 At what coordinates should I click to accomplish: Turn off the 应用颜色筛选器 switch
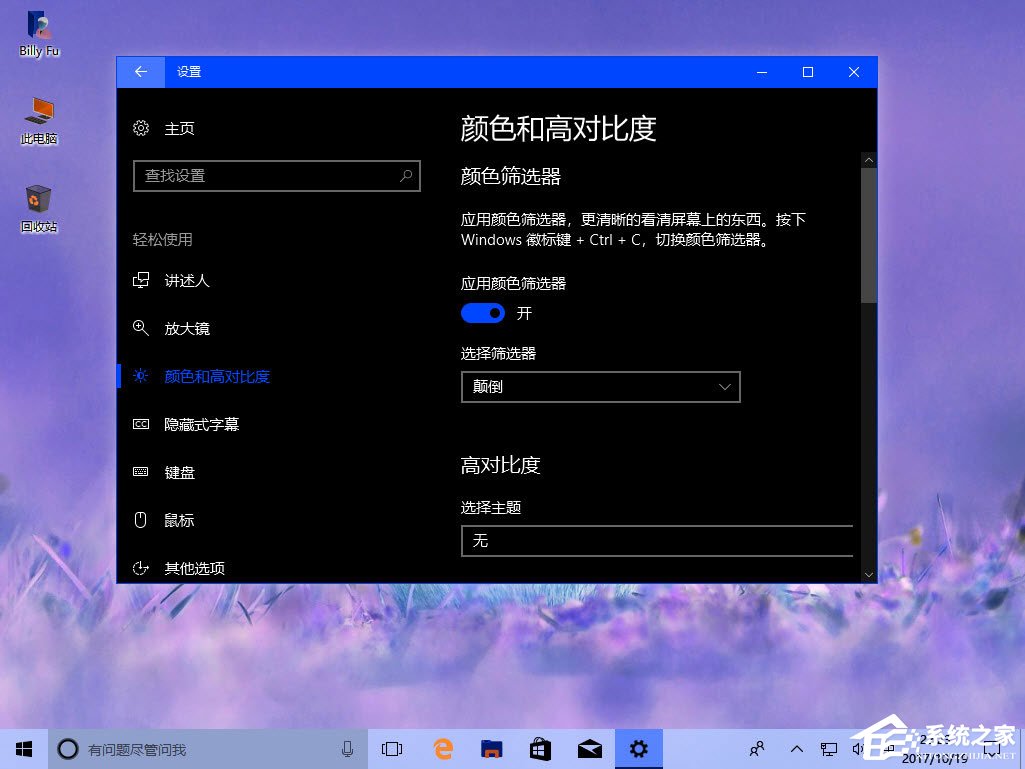483,313
